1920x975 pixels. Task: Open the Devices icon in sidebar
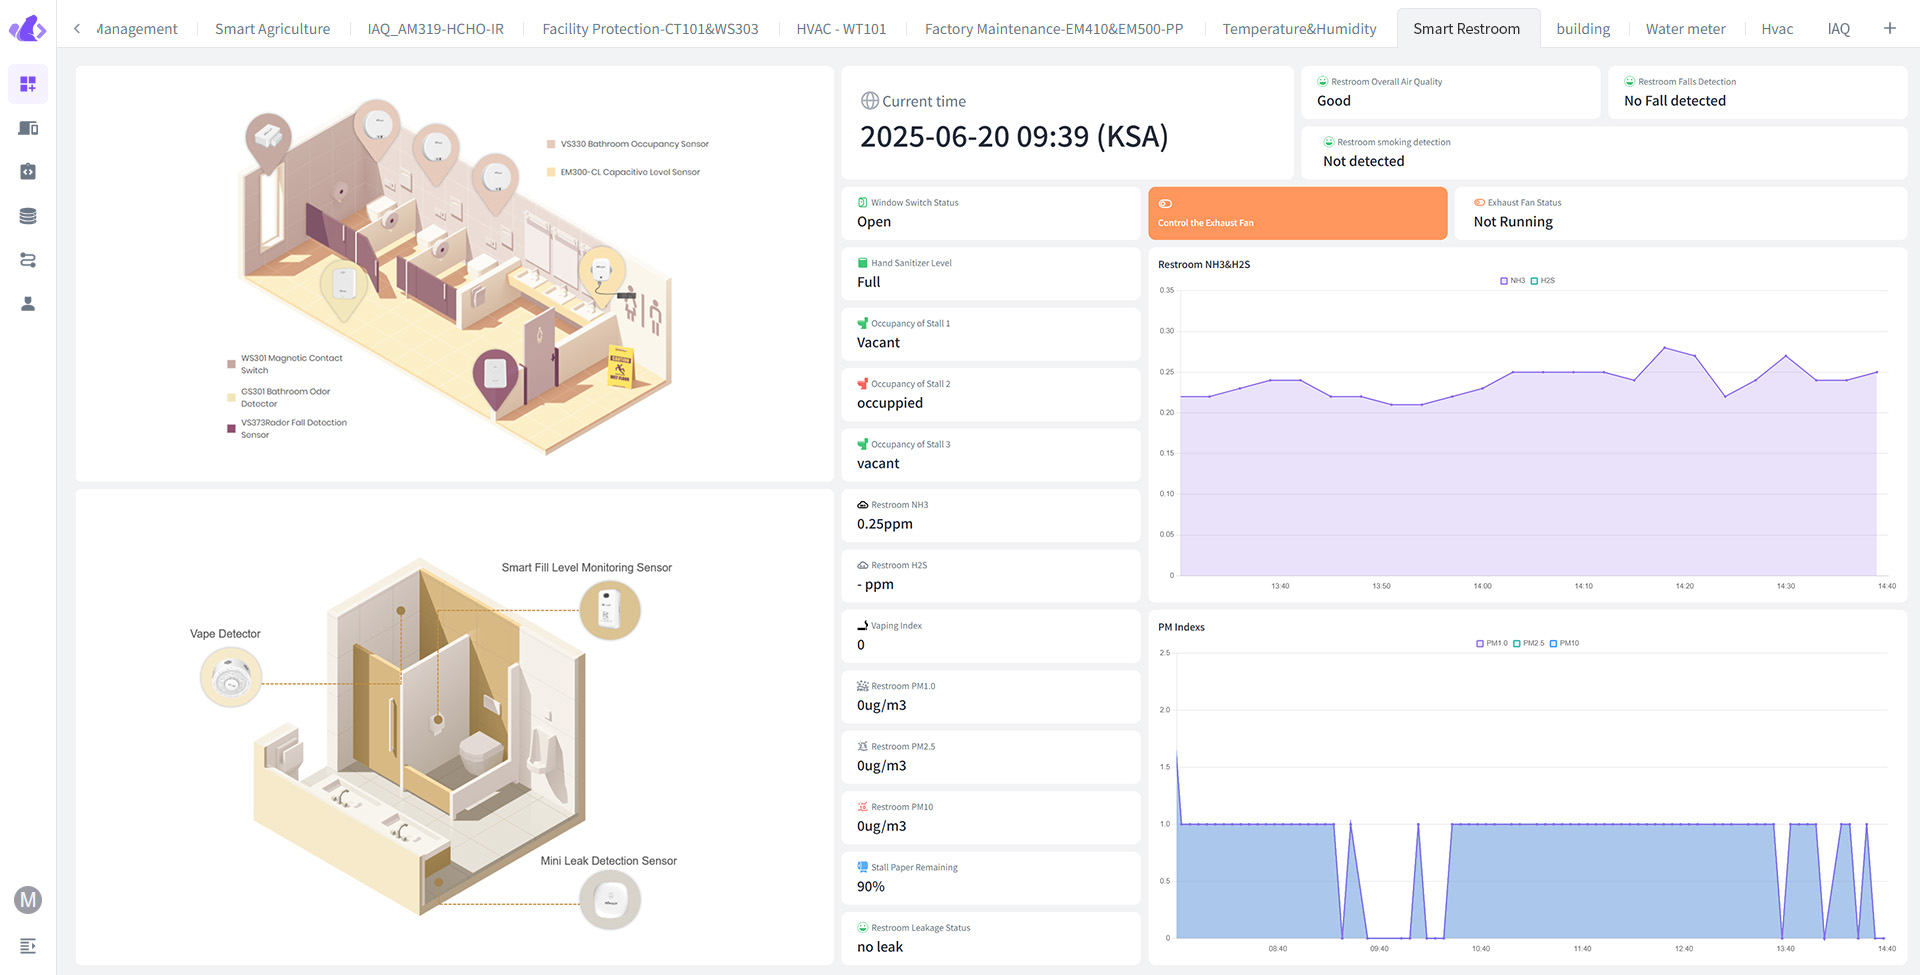pos(28,128)
